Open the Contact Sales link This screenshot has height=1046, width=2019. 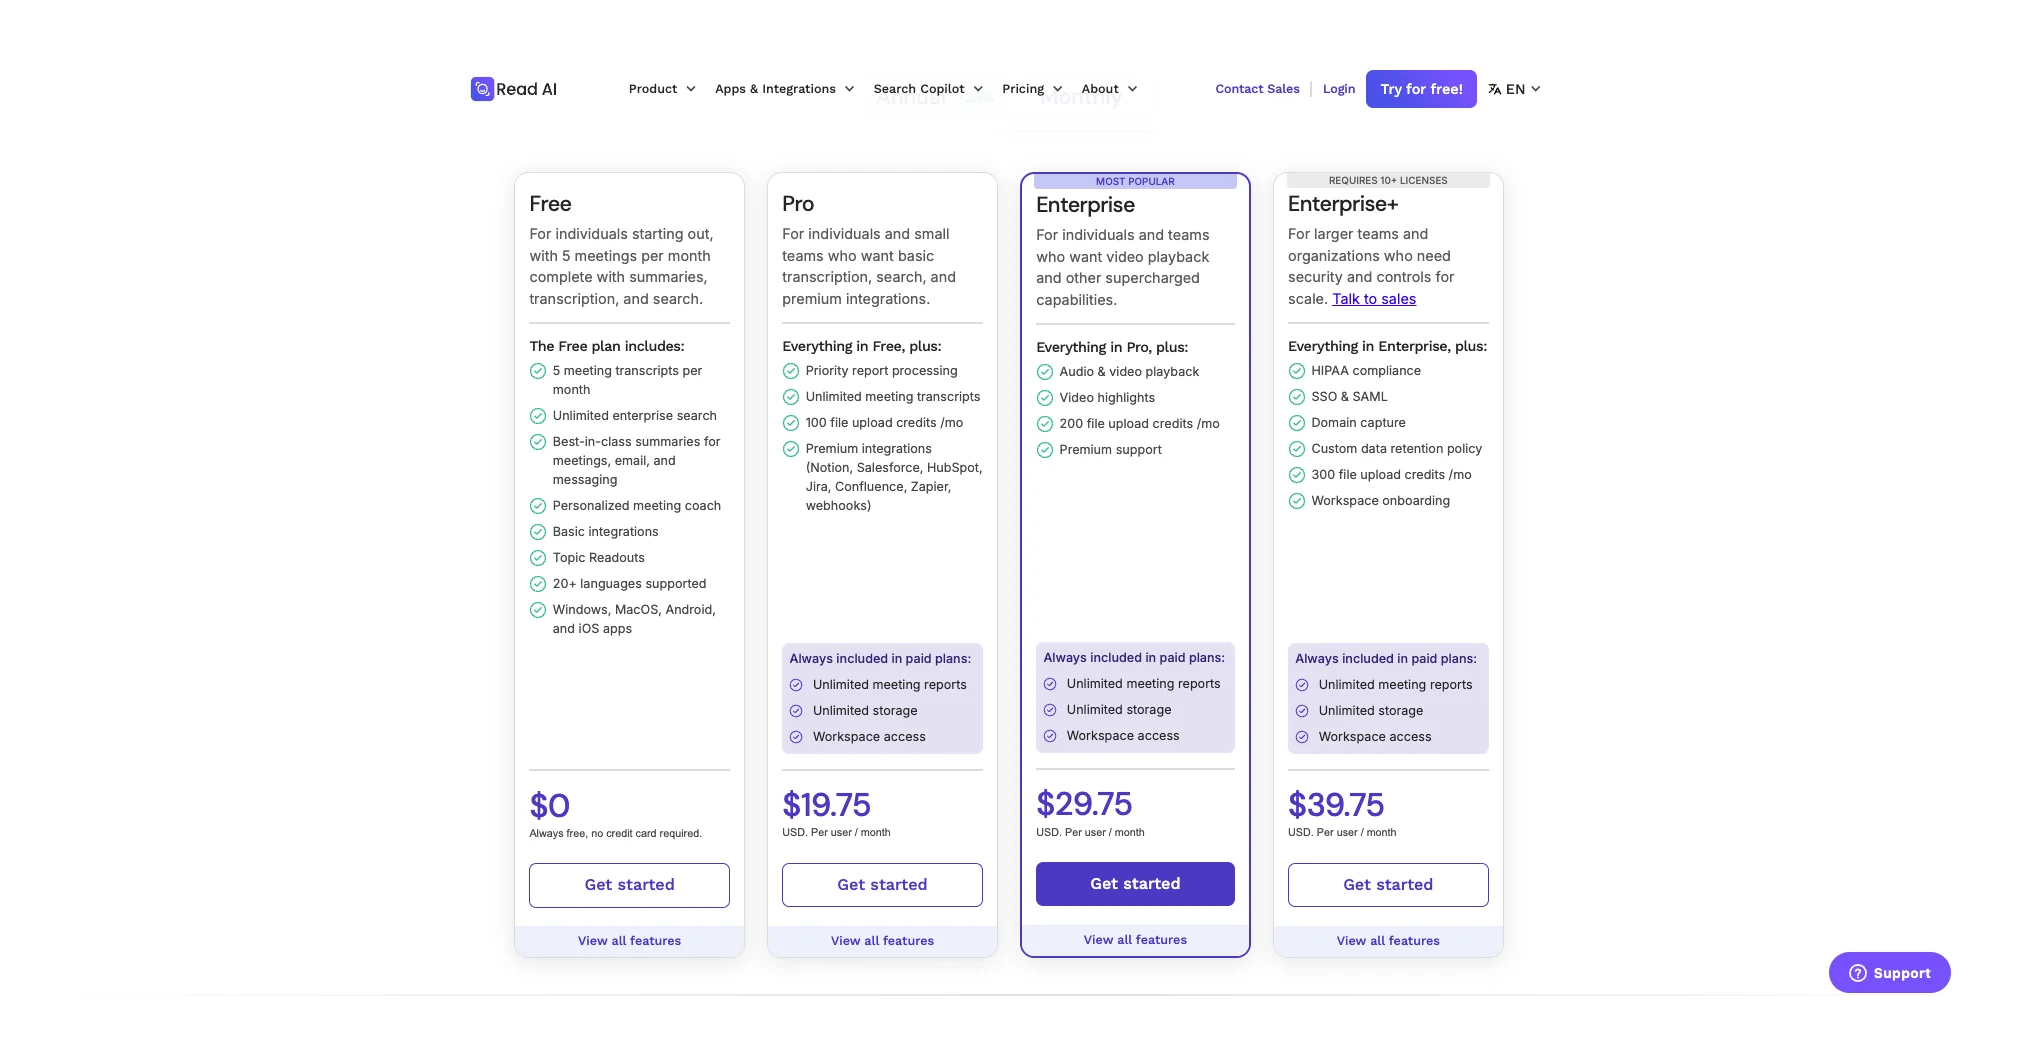tap(1257, 89)
